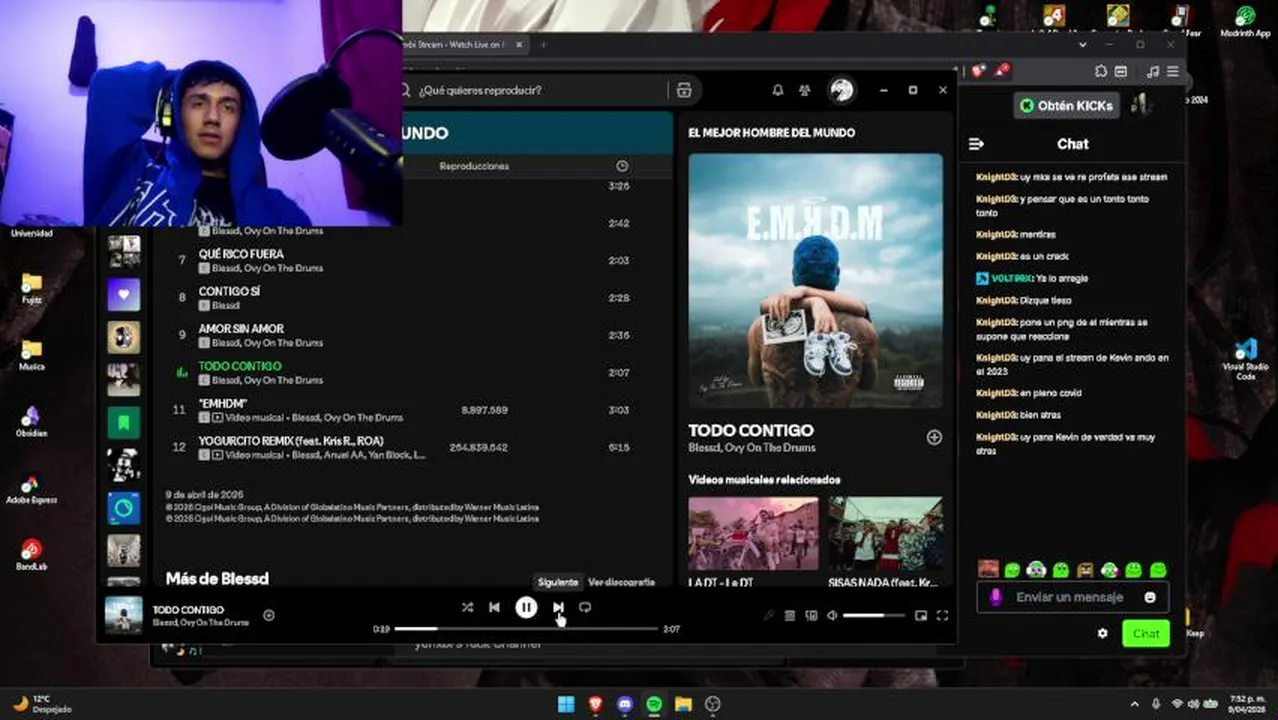Click the KnightD3 username in first chat message
1278x720 pixels.
coord(996,177)
